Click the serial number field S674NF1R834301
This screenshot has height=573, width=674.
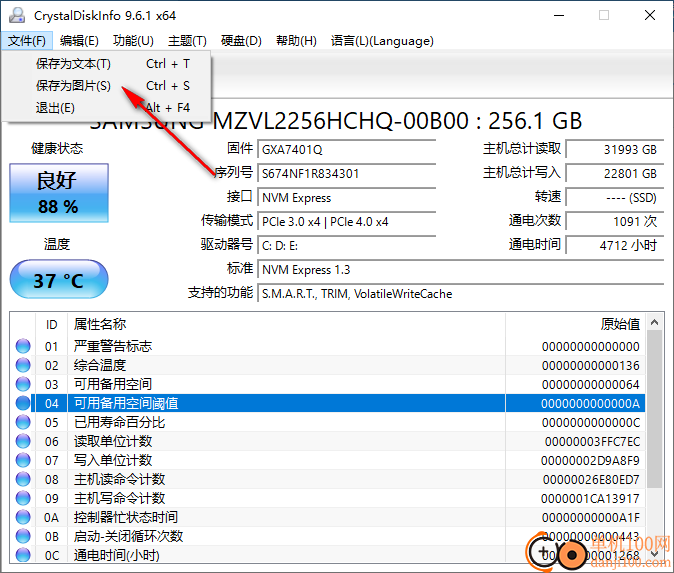point(346,174)
